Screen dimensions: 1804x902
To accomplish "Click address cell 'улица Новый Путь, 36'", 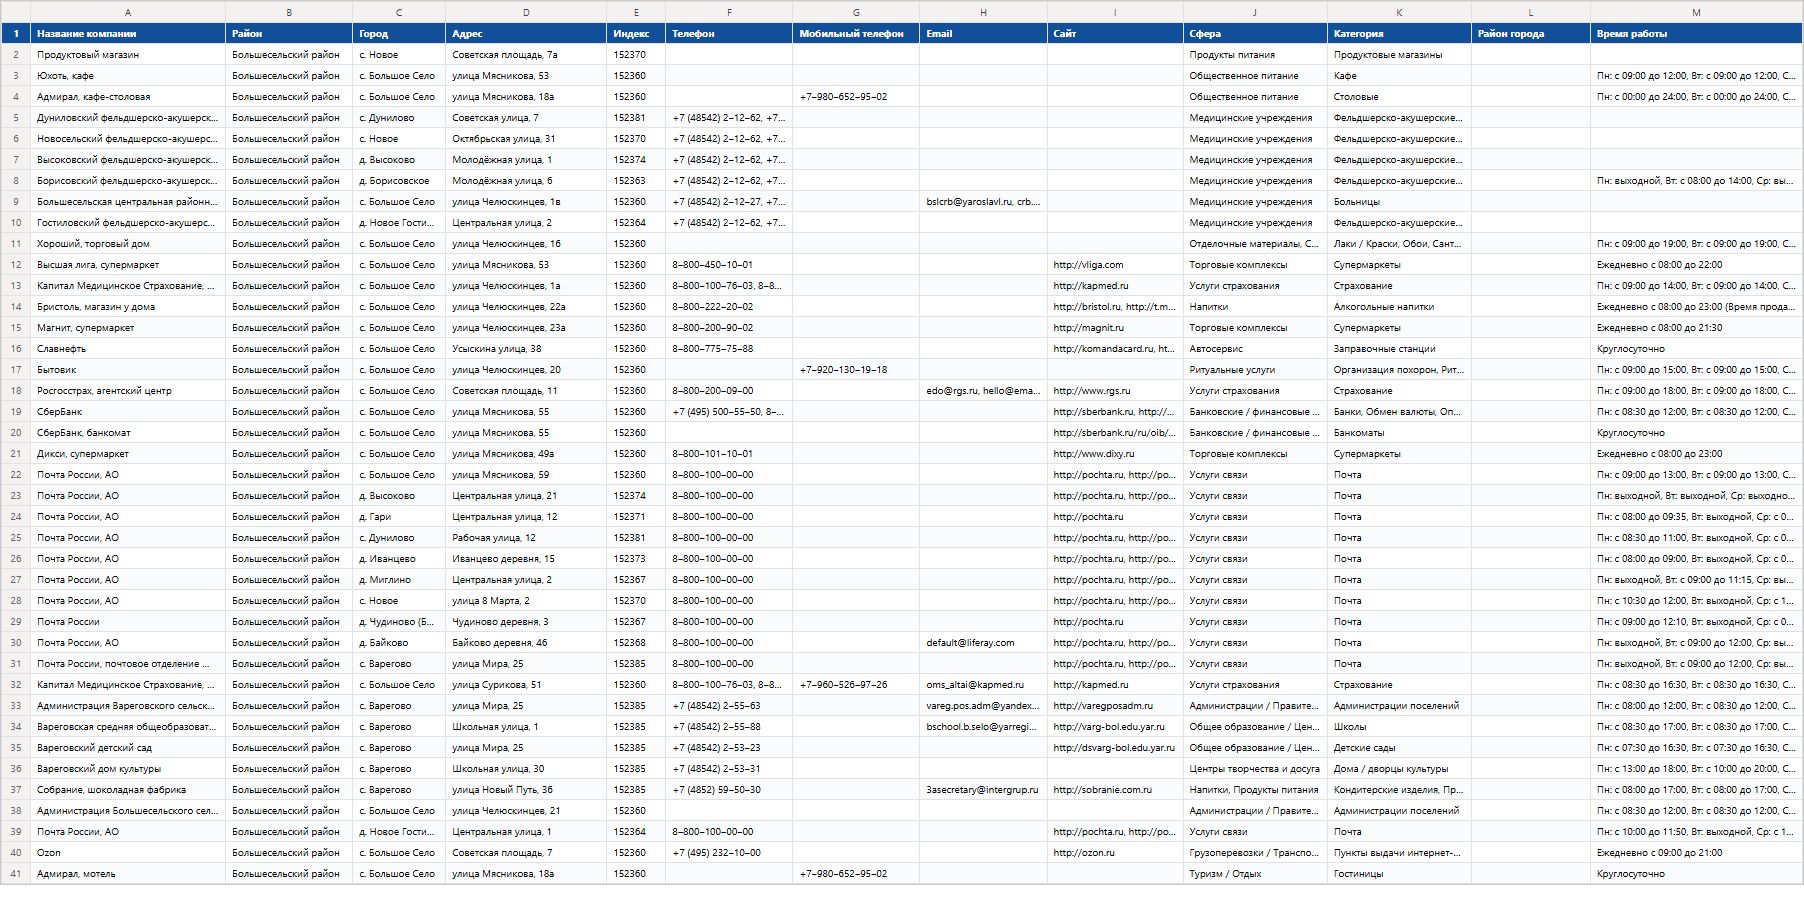I will point(526,790).
